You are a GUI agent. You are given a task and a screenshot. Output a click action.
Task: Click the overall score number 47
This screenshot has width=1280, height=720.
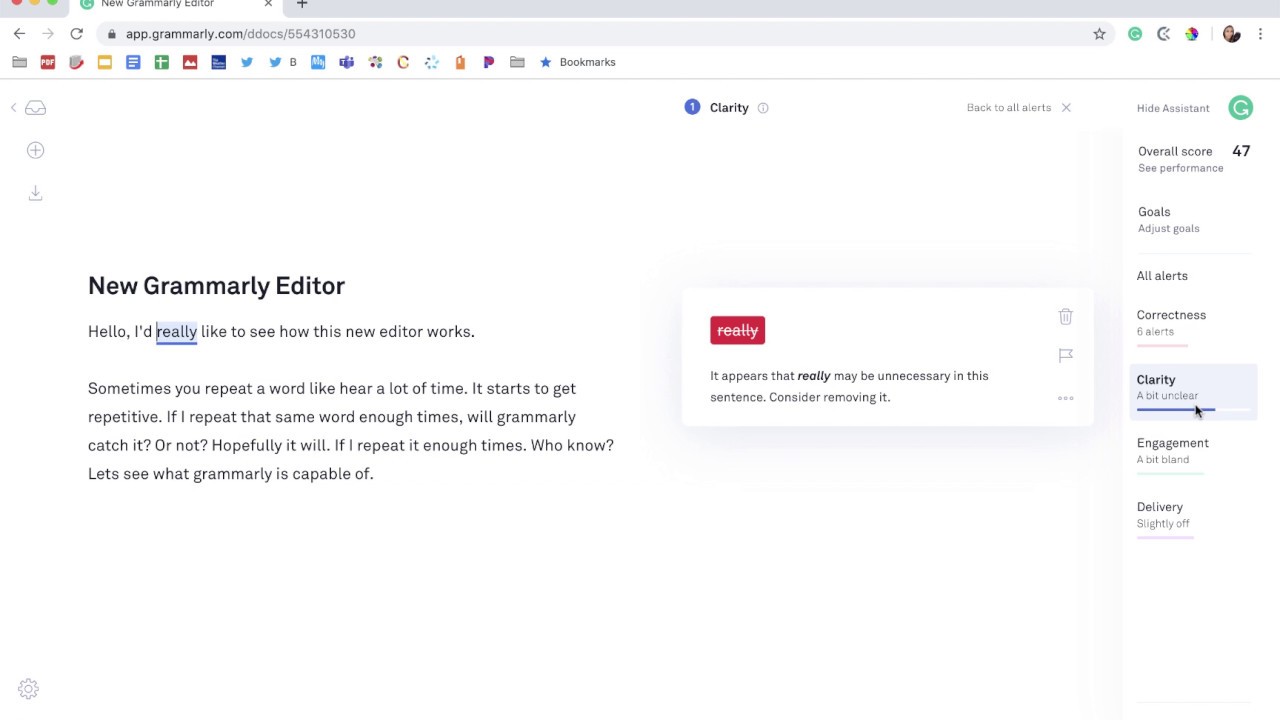pyautogui.click(x=1241, y=151)
